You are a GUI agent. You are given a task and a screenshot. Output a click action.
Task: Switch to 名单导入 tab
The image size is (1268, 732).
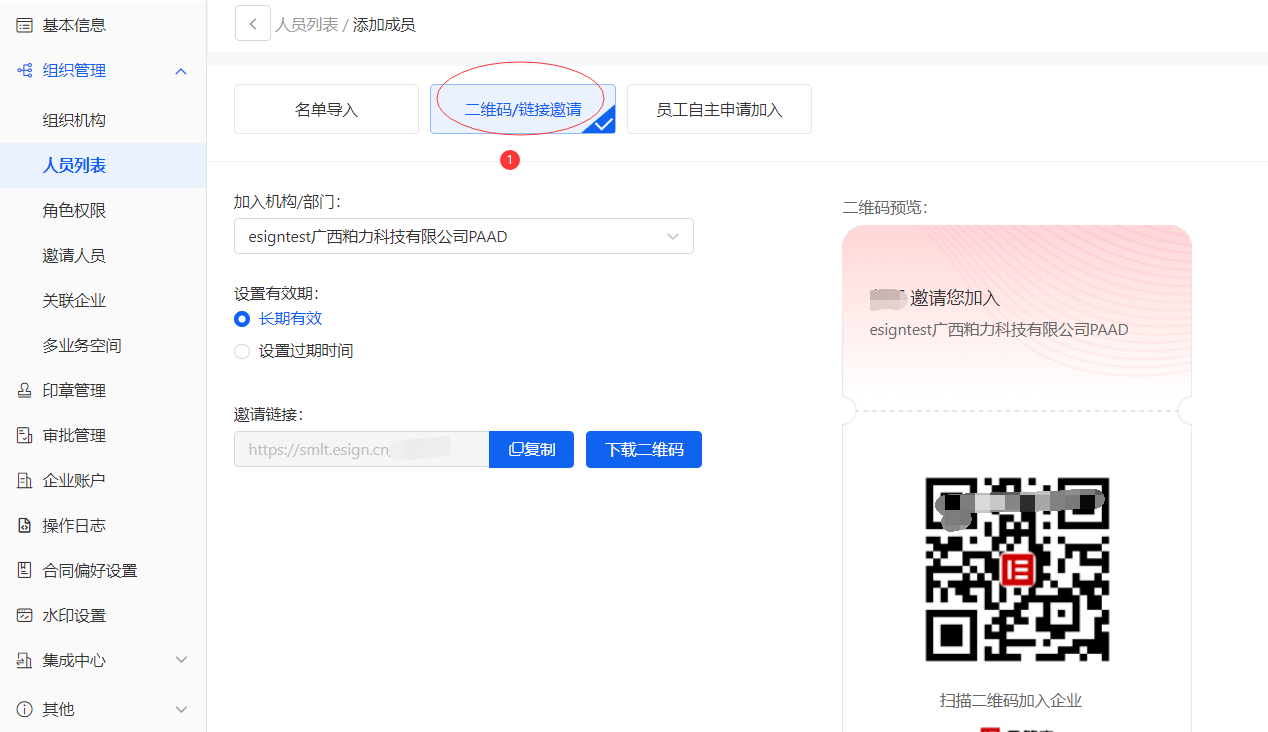coord(326,109)
